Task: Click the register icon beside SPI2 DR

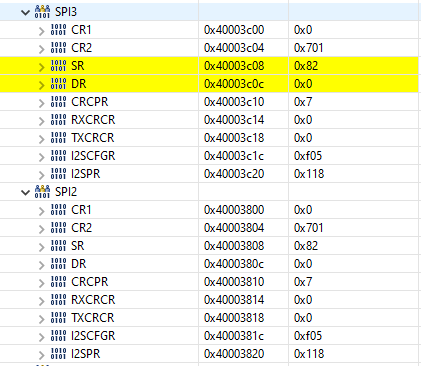Action: pyautogui.click(x=58, y=264)
